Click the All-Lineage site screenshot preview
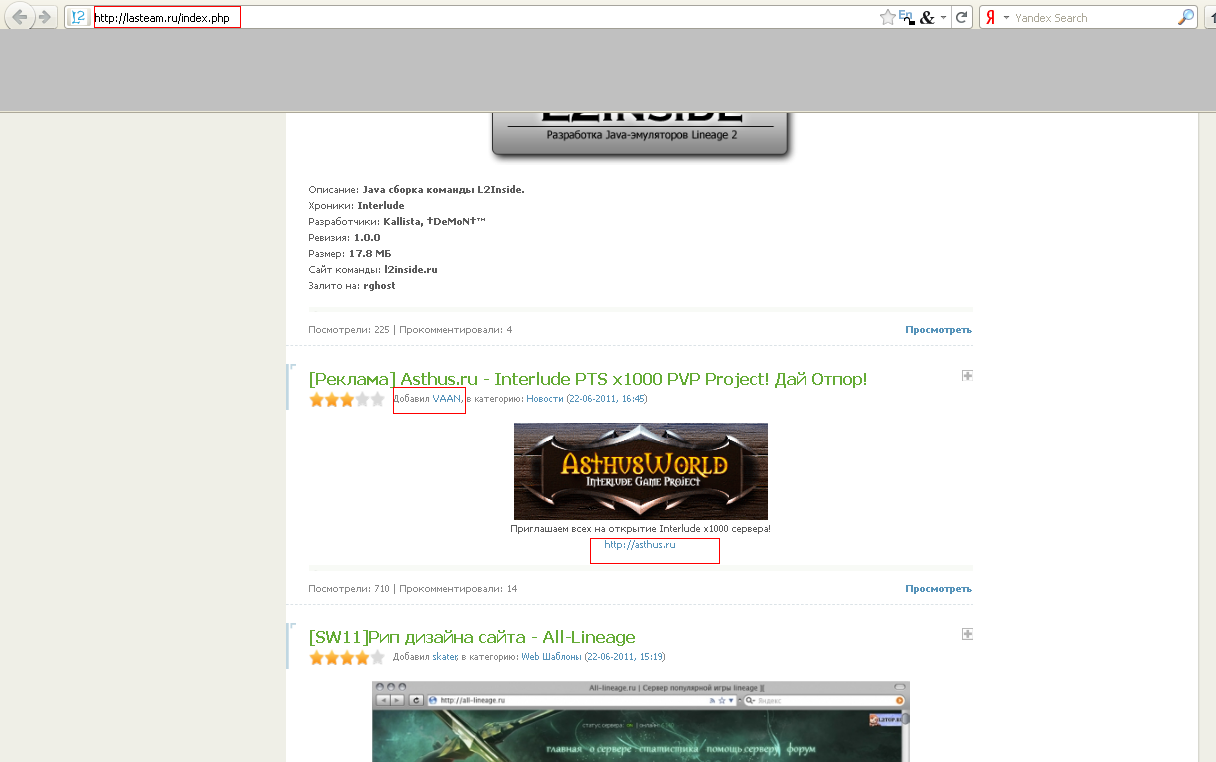 point(641,721)
